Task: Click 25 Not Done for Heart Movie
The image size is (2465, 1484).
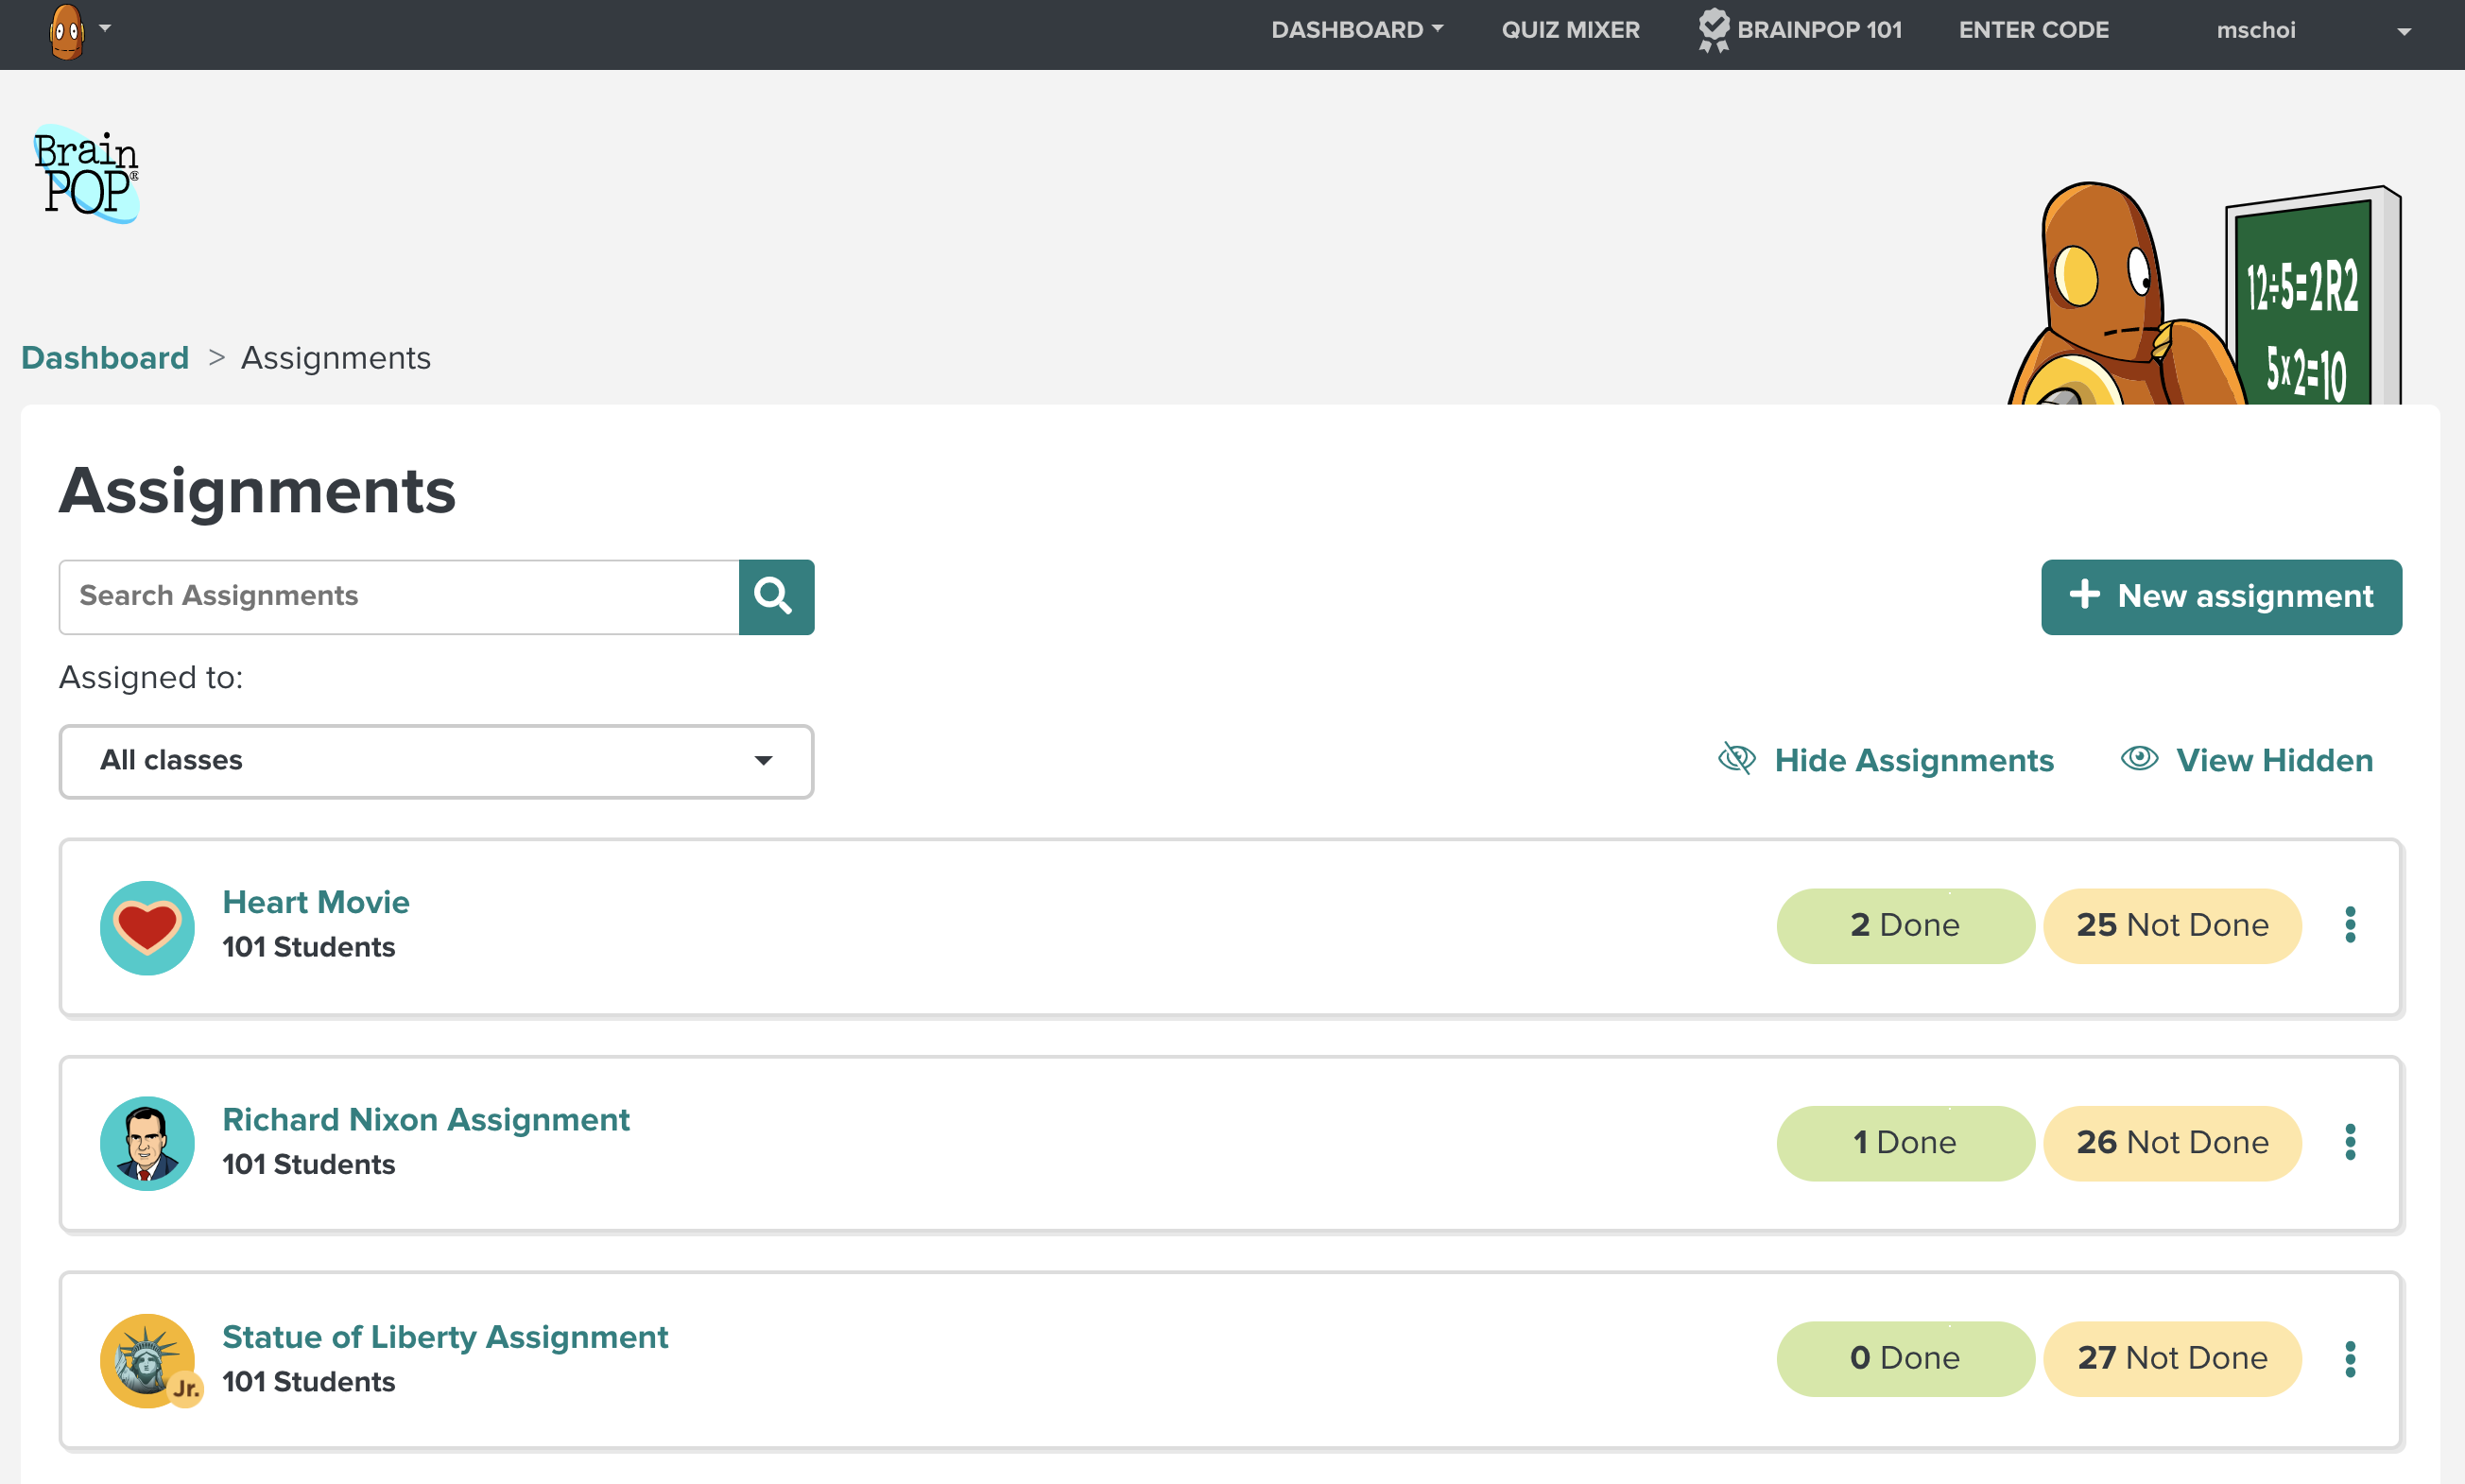Action: click(2172, 925)
